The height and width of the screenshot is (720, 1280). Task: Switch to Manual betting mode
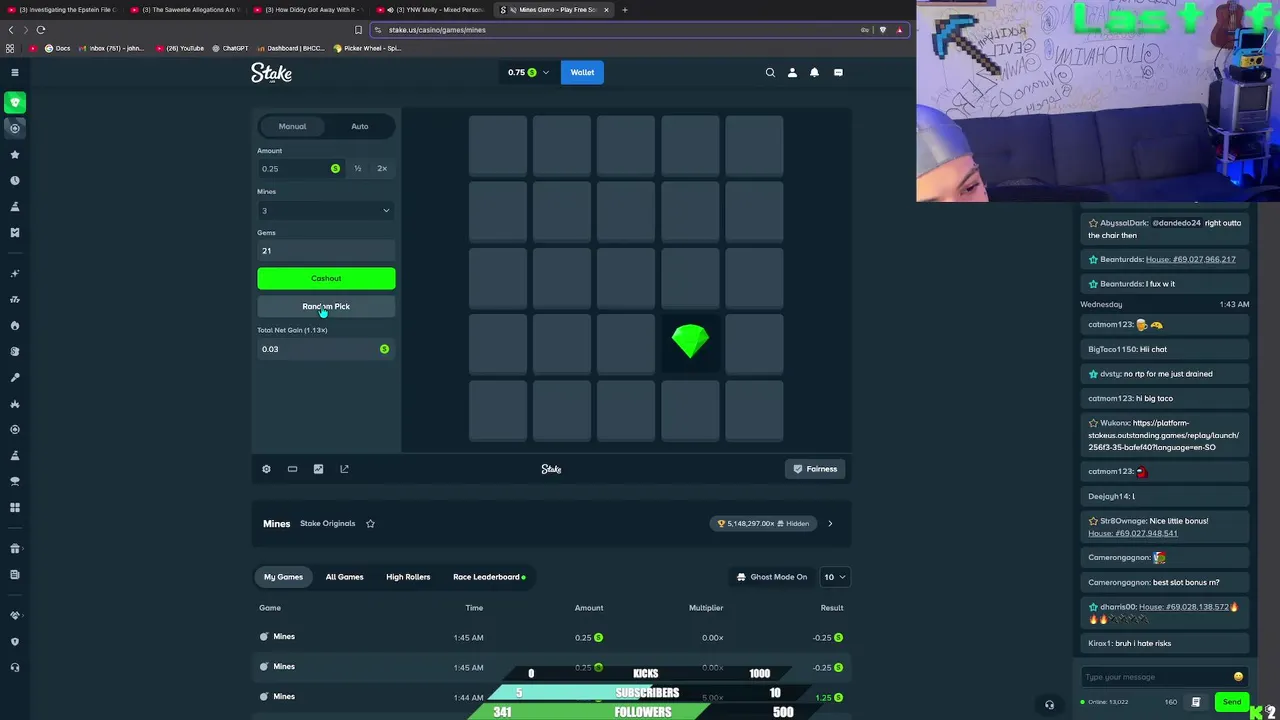tap(292, 126)
